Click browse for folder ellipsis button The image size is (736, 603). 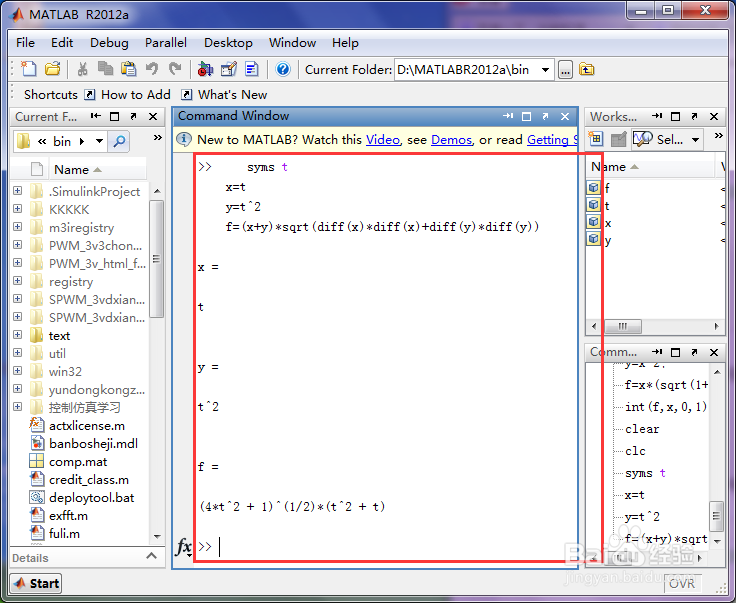[565, 70]
